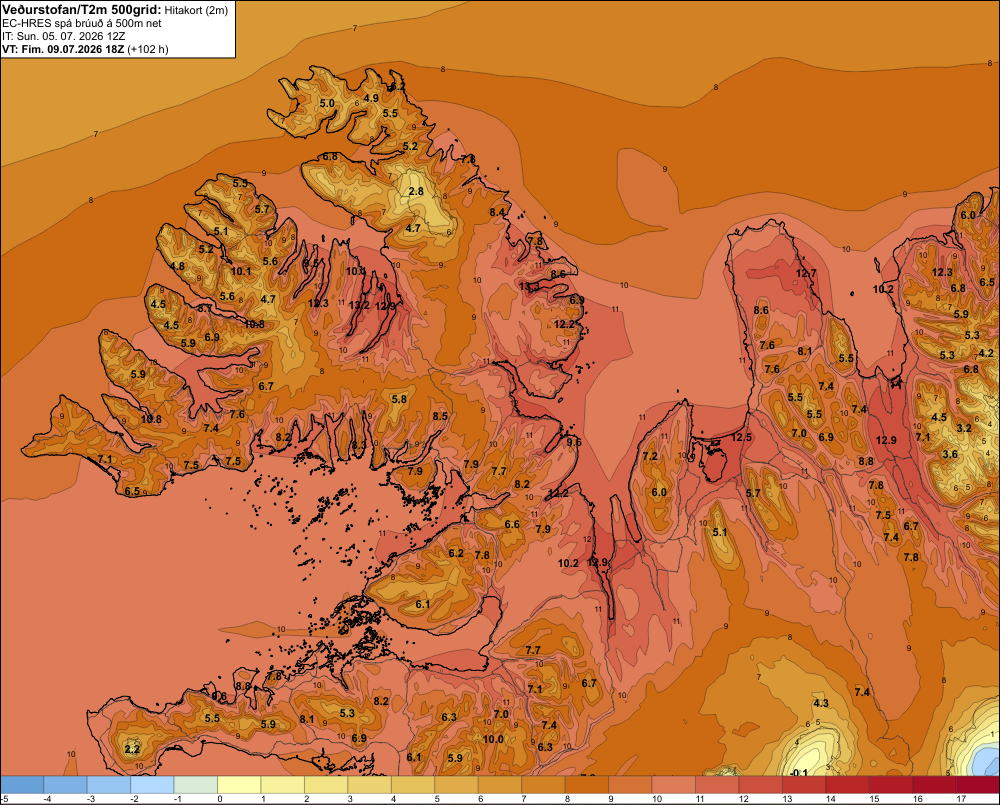Pick the pale yellow legend swatch between 0 and 1
1000x805 pixels.
239,785
